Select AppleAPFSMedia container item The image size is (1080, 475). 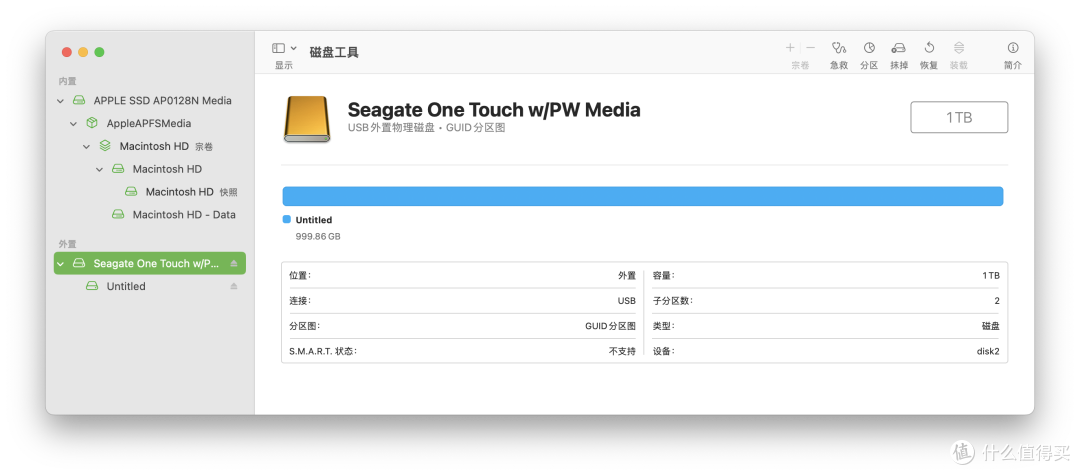pyautogui.click(x=149, y=123)
